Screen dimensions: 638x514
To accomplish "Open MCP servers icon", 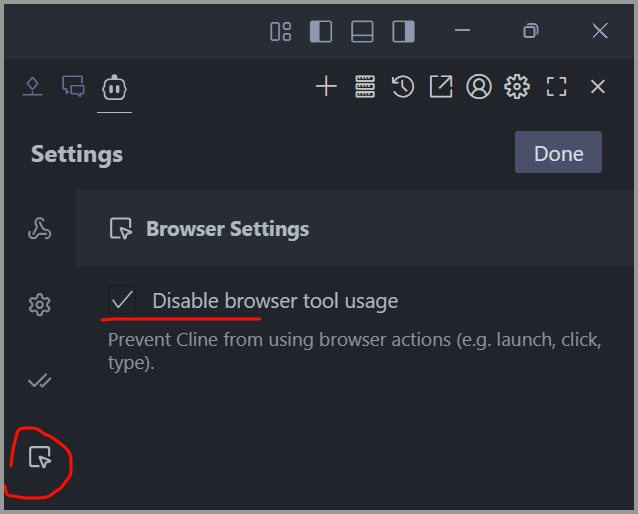I will click(x=364, y=87).
